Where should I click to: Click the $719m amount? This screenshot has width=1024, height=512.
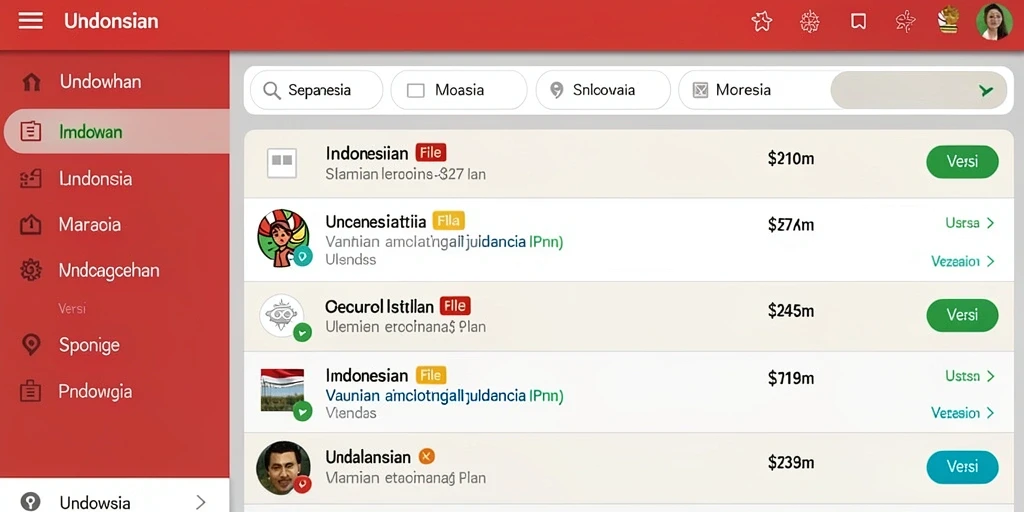click(x=791, y=377)
